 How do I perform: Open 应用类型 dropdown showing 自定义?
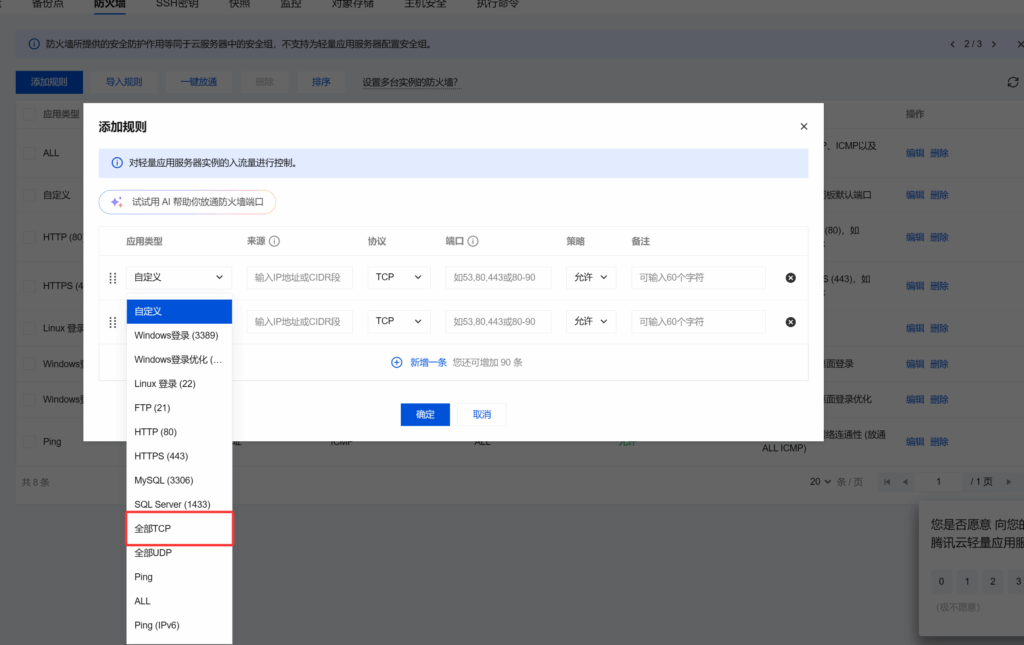178,277
